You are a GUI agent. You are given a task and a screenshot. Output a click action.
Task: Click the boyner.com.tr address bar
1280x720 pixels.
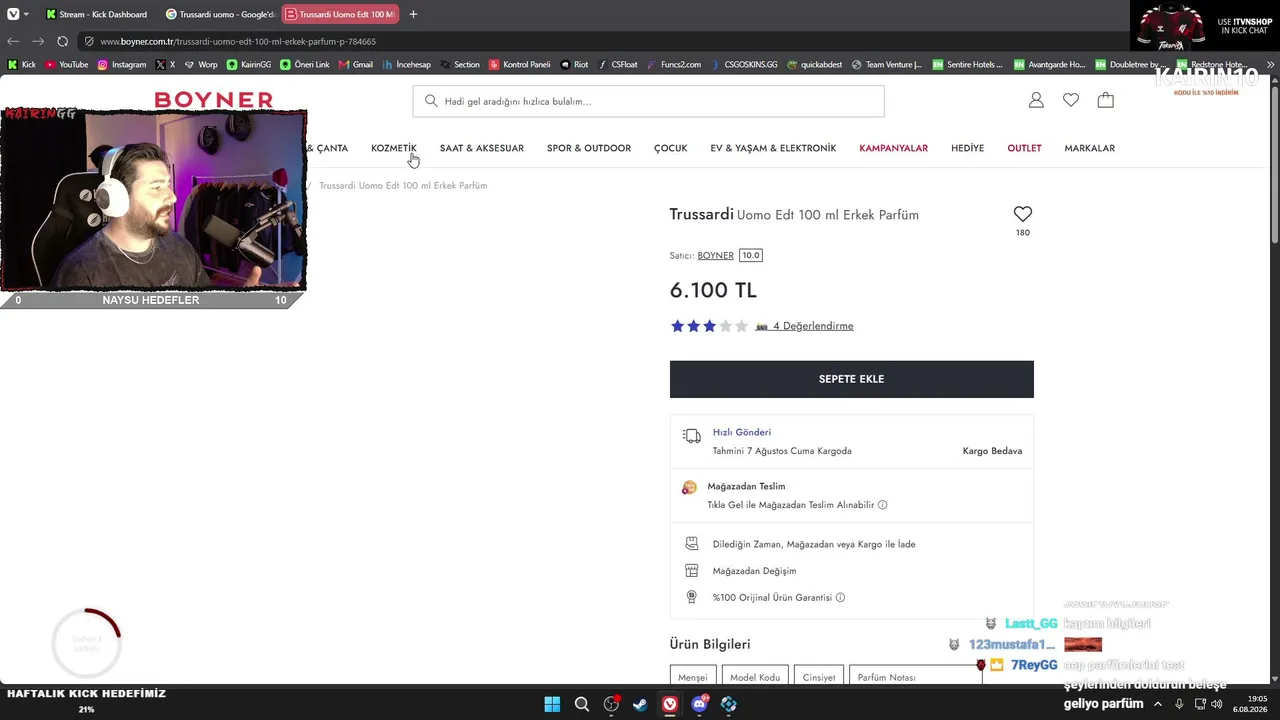click(x=600, y=41)
